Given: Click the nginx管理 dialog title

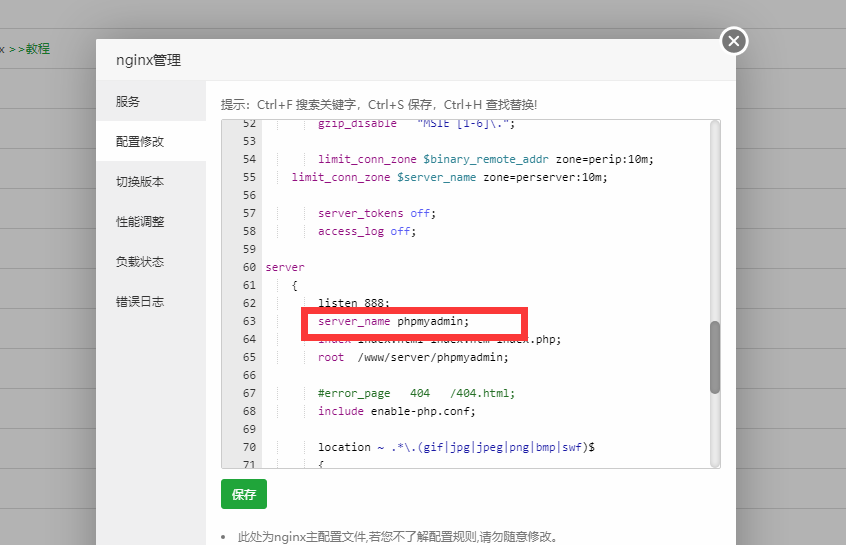Looking at the screenshot, I should point(148,60).
